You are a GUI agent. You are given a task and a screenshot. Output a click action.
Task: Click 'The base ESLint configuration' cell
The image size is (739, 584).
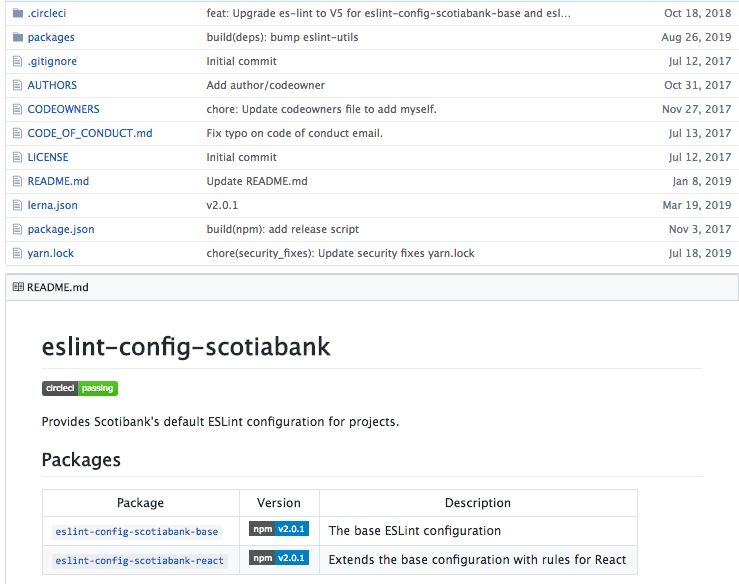415,531
